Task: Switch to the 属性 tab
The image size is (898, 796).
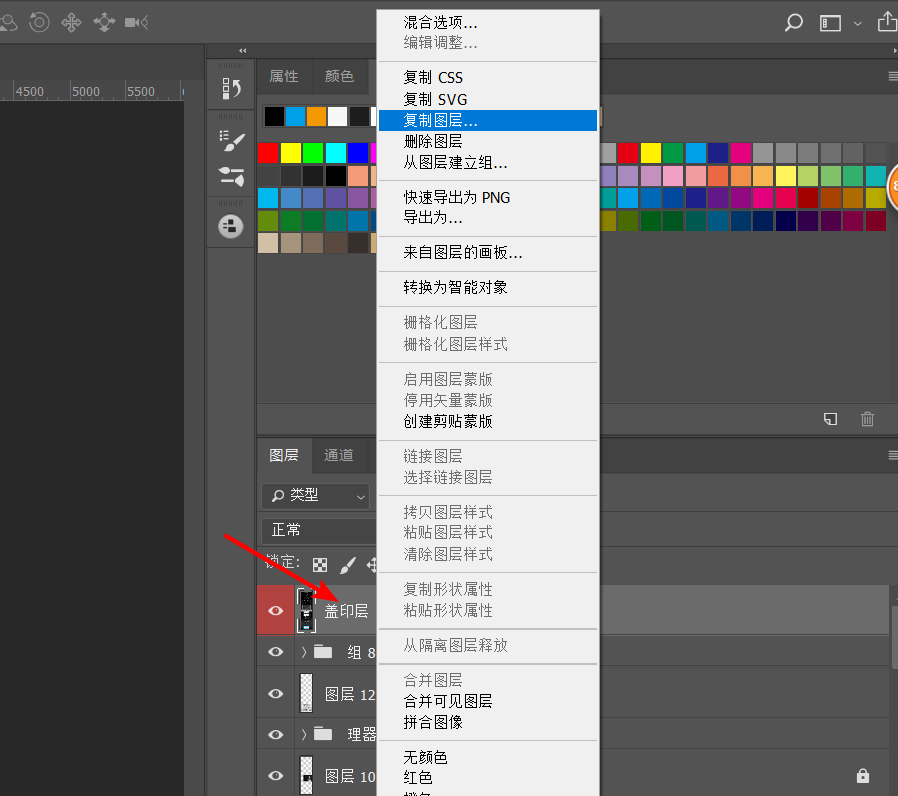Action: 284,76
